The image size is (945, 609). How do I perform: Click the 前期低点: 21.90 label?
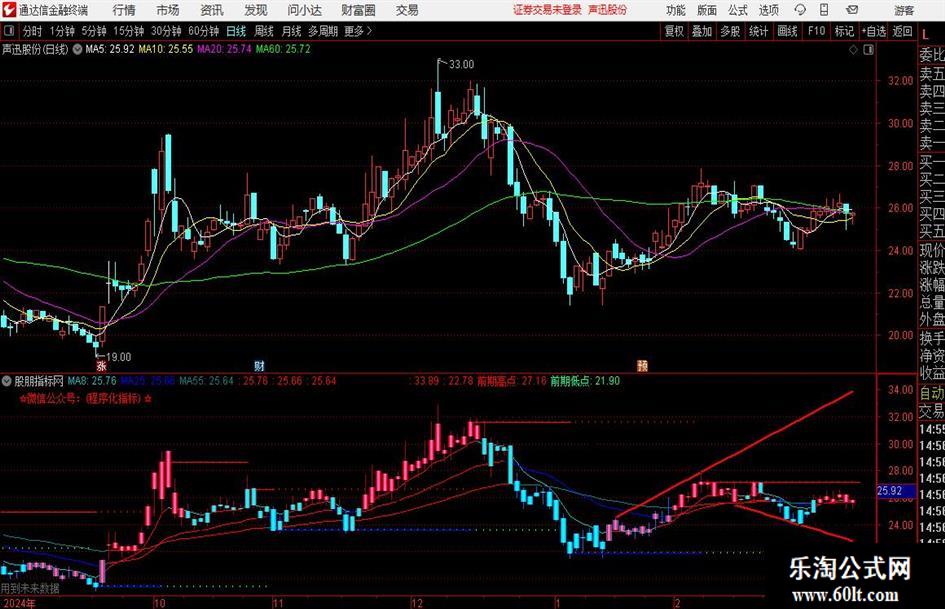tap(585, 381)
